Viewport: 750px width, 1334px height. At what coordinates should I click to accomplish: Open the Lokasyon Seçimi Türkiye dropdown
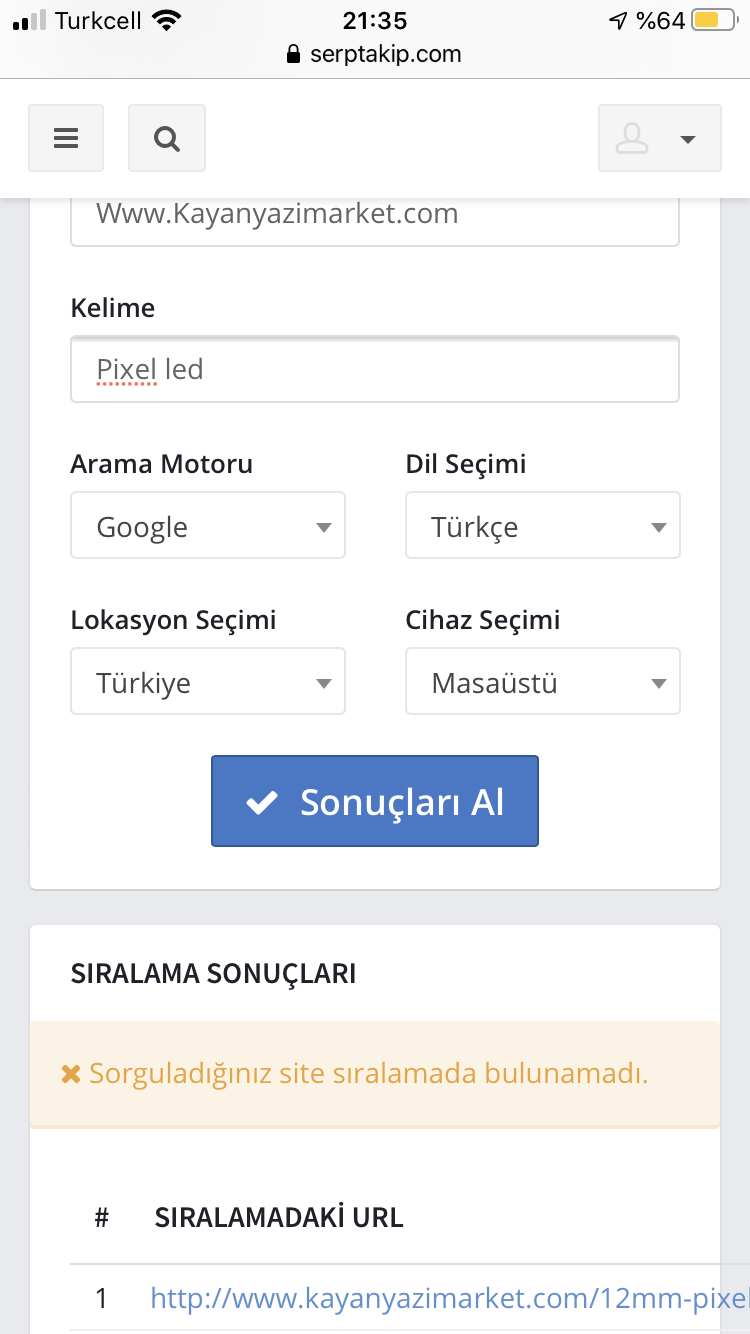(x=208, y=681)
